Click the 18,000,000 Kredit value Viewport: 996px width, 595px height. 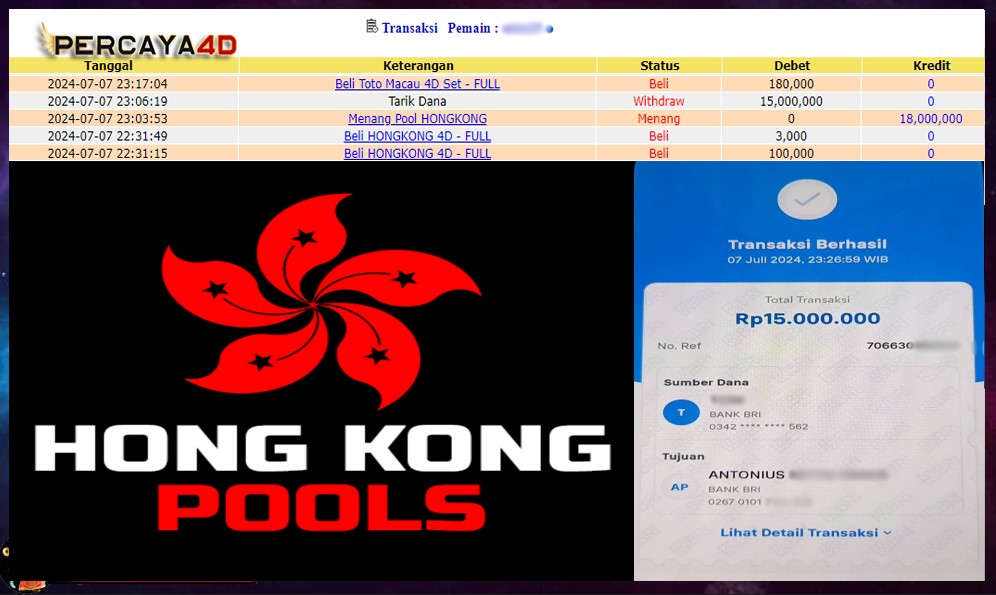point(930,119)
